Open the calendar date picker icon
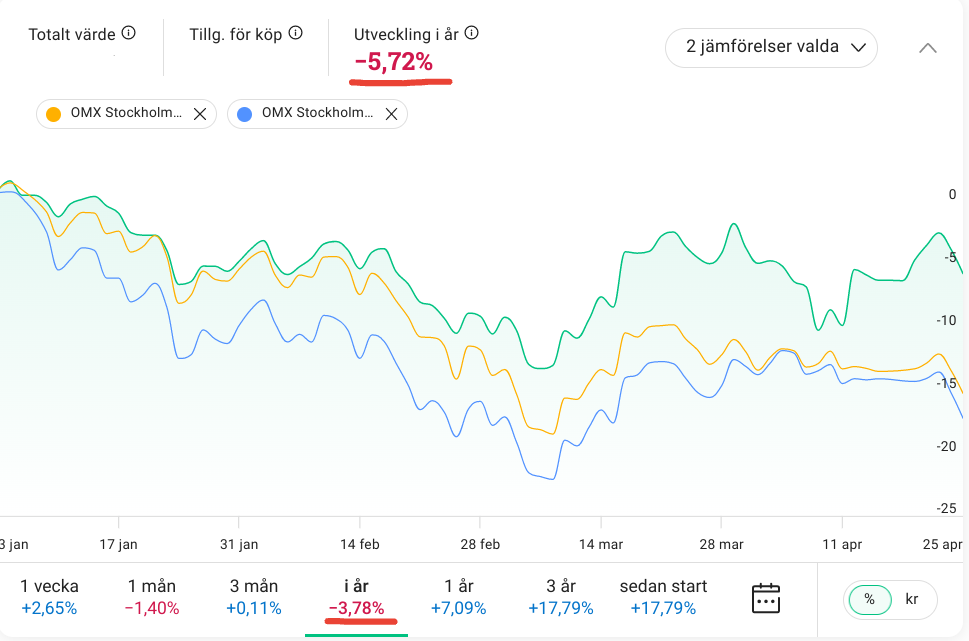The width and height of the screenshot is (969, 641). (x=765, y=598)
